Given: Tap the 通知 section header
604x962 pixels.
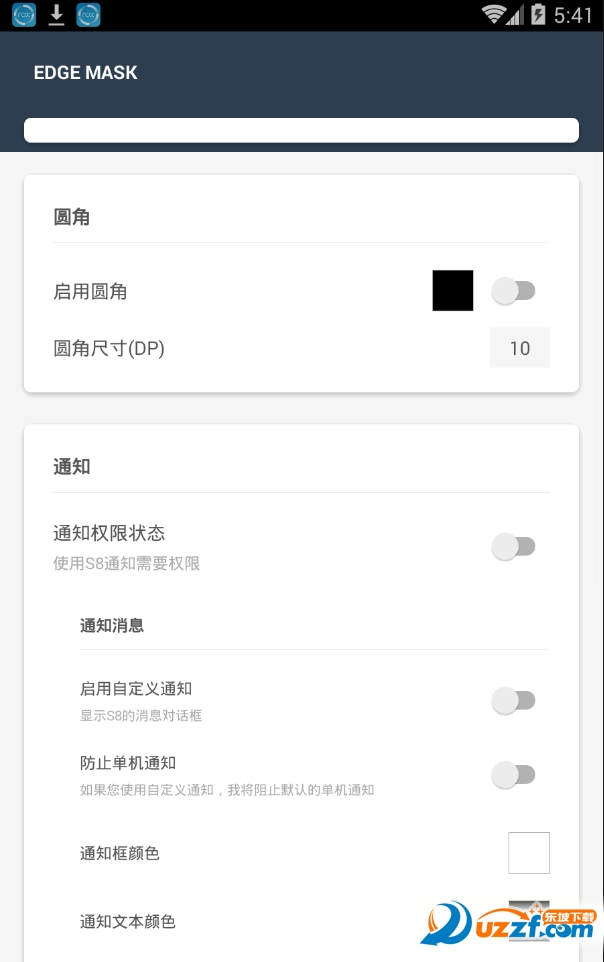Looking at the screenshot, I should pyautogui.click(x=72, y=467).
